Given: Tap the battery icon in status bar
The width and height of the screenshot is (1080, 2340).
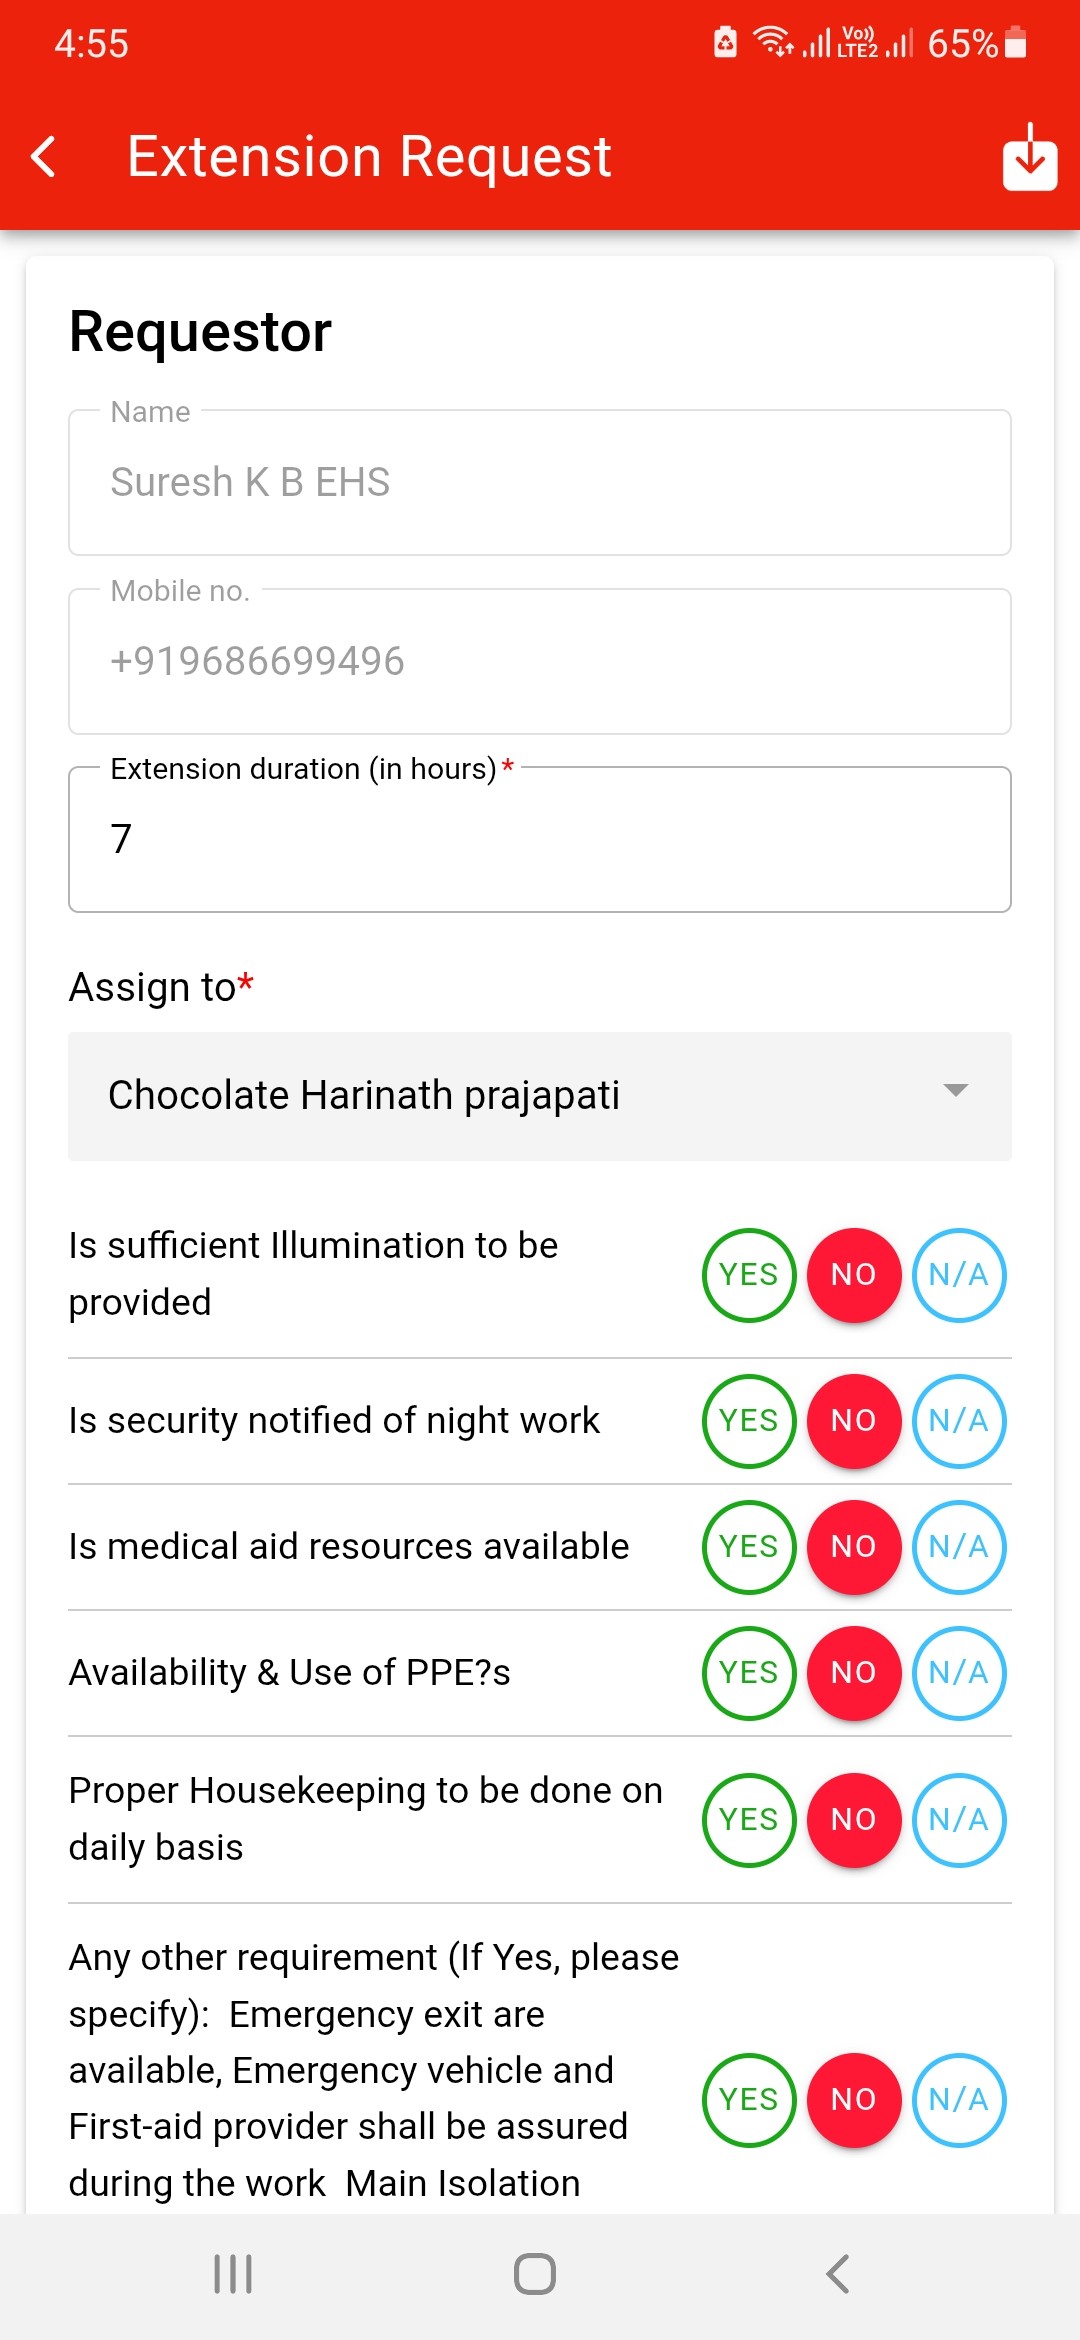Looking at the screenshot, I should point(1016,43).
